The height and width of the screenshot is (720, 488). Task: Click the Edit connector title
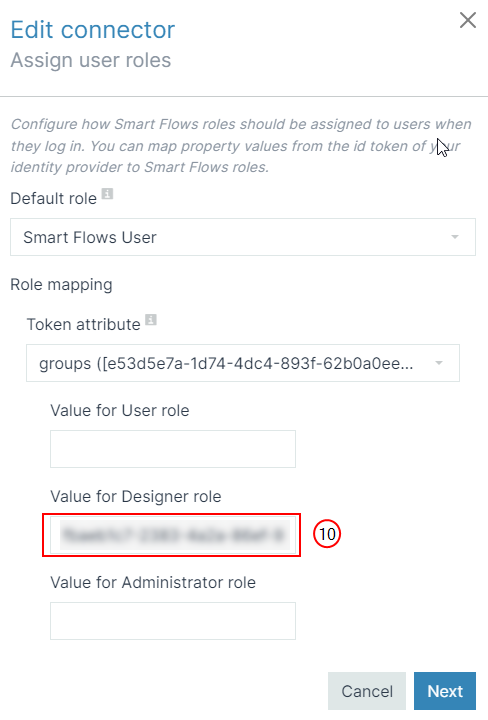point(93,30)
